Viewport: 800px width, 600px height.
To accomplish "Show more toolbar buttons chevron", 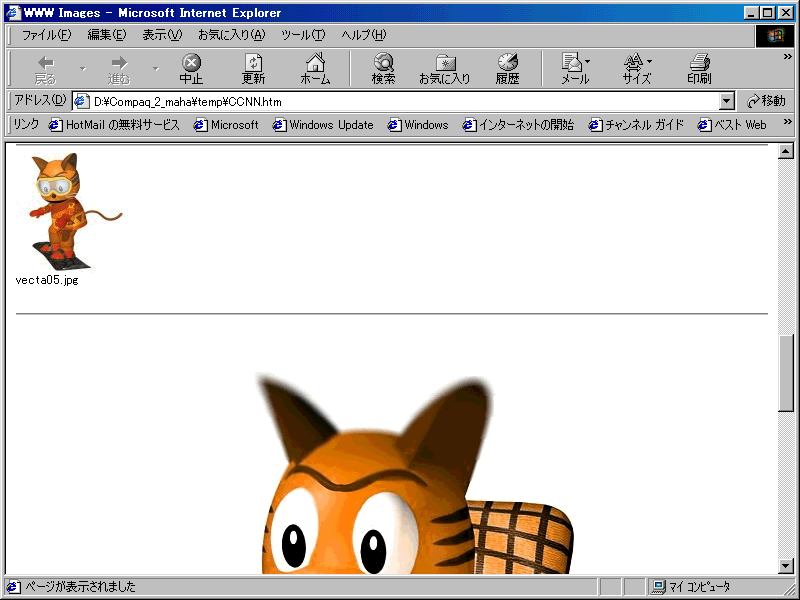I will [x=787, y=57].
